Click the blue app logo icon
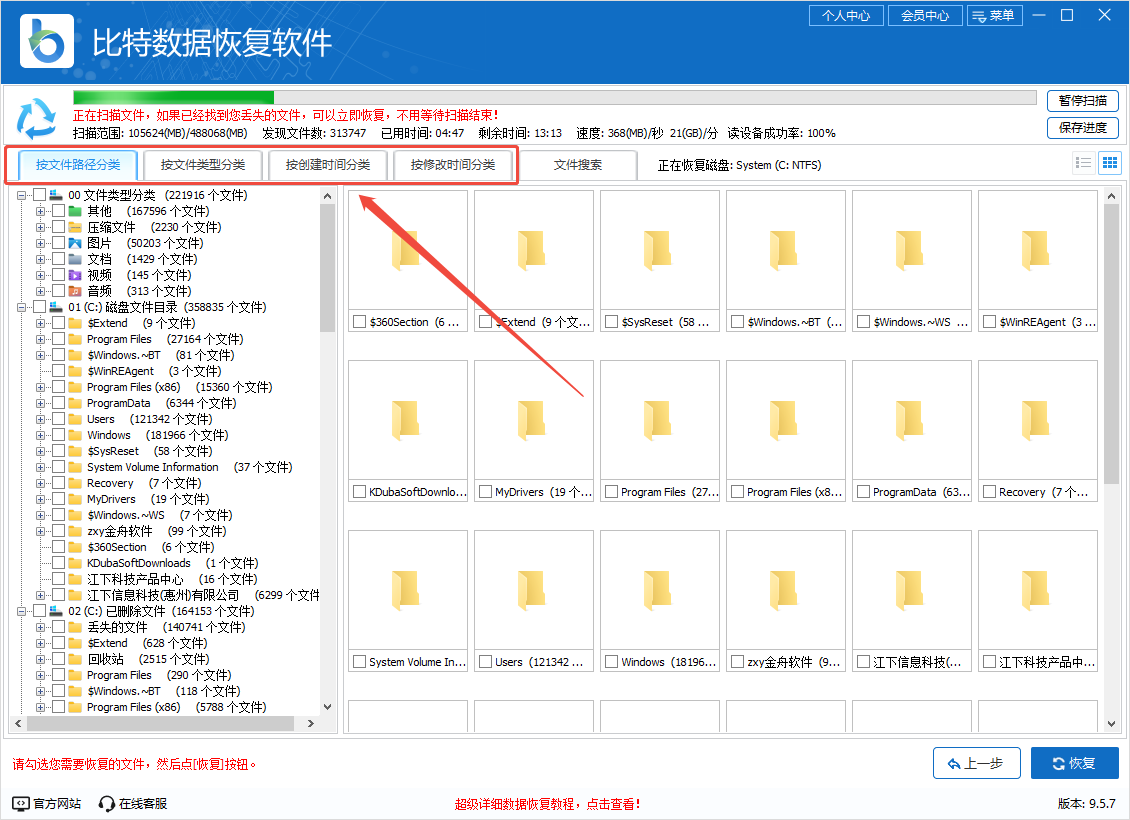 coord(47,41)
